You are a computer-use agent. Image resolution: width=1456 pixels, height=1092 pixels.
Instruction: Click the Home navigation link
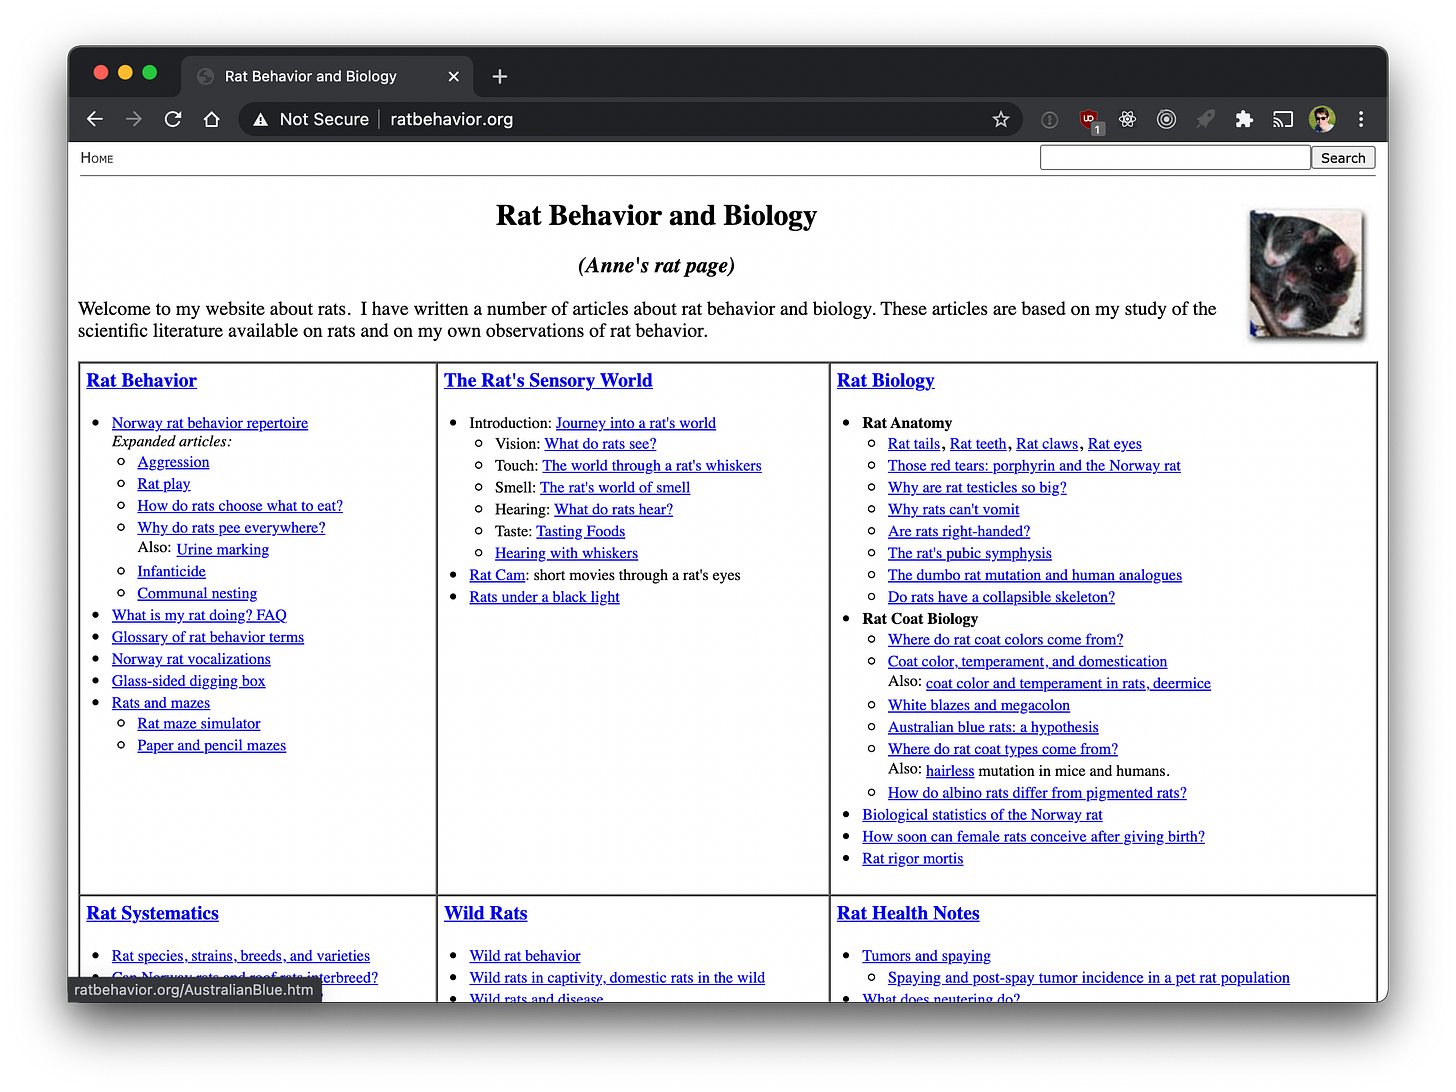(97, 158)
